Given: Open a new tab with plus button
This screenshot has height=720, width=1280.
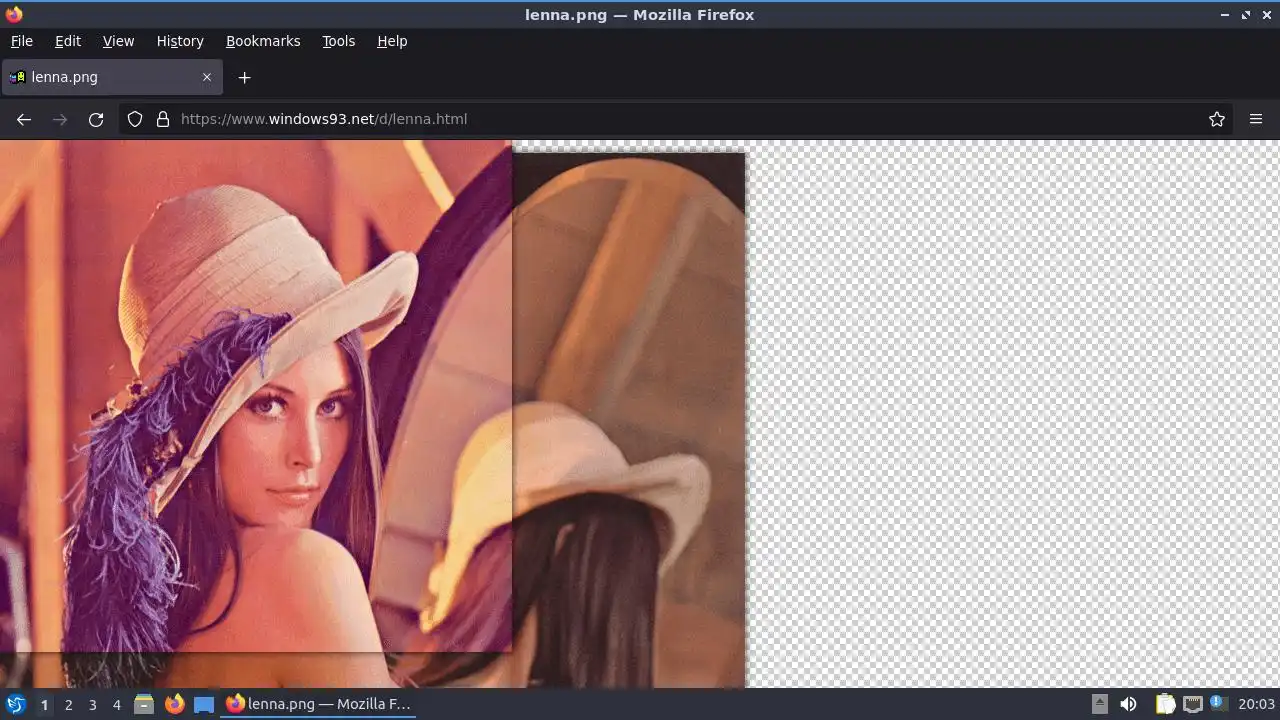Looking at the screenshot, I should click(x=244, y=77).
